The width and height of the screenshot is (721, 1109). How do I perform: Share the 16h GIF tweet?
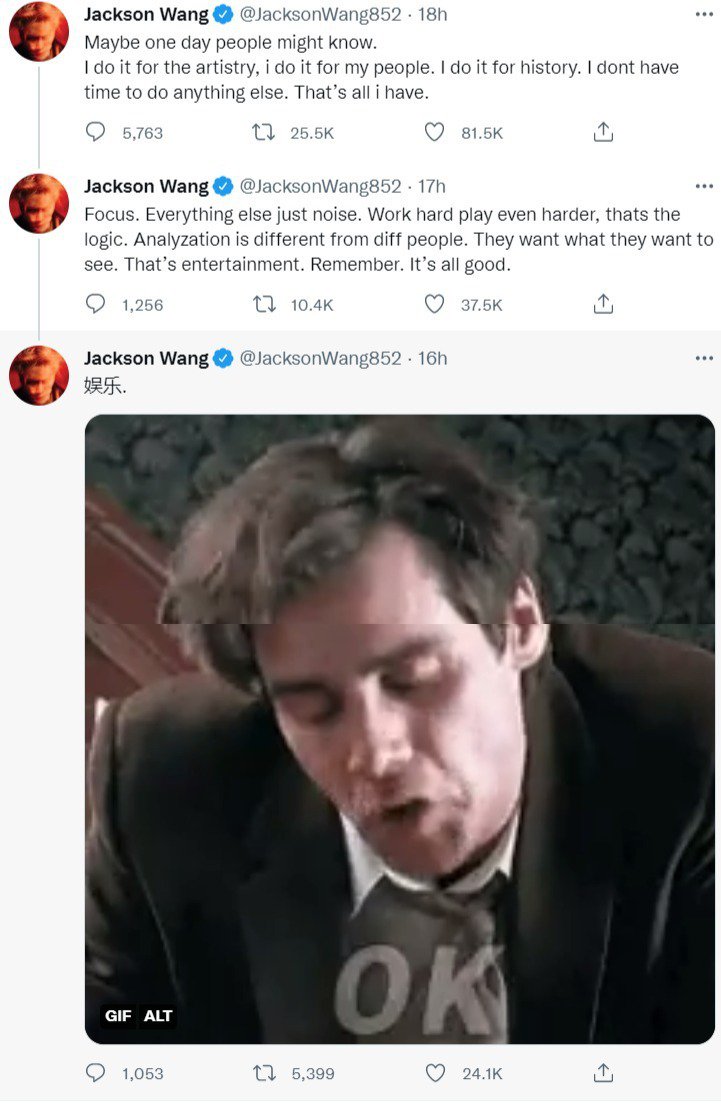[603, 1073]
